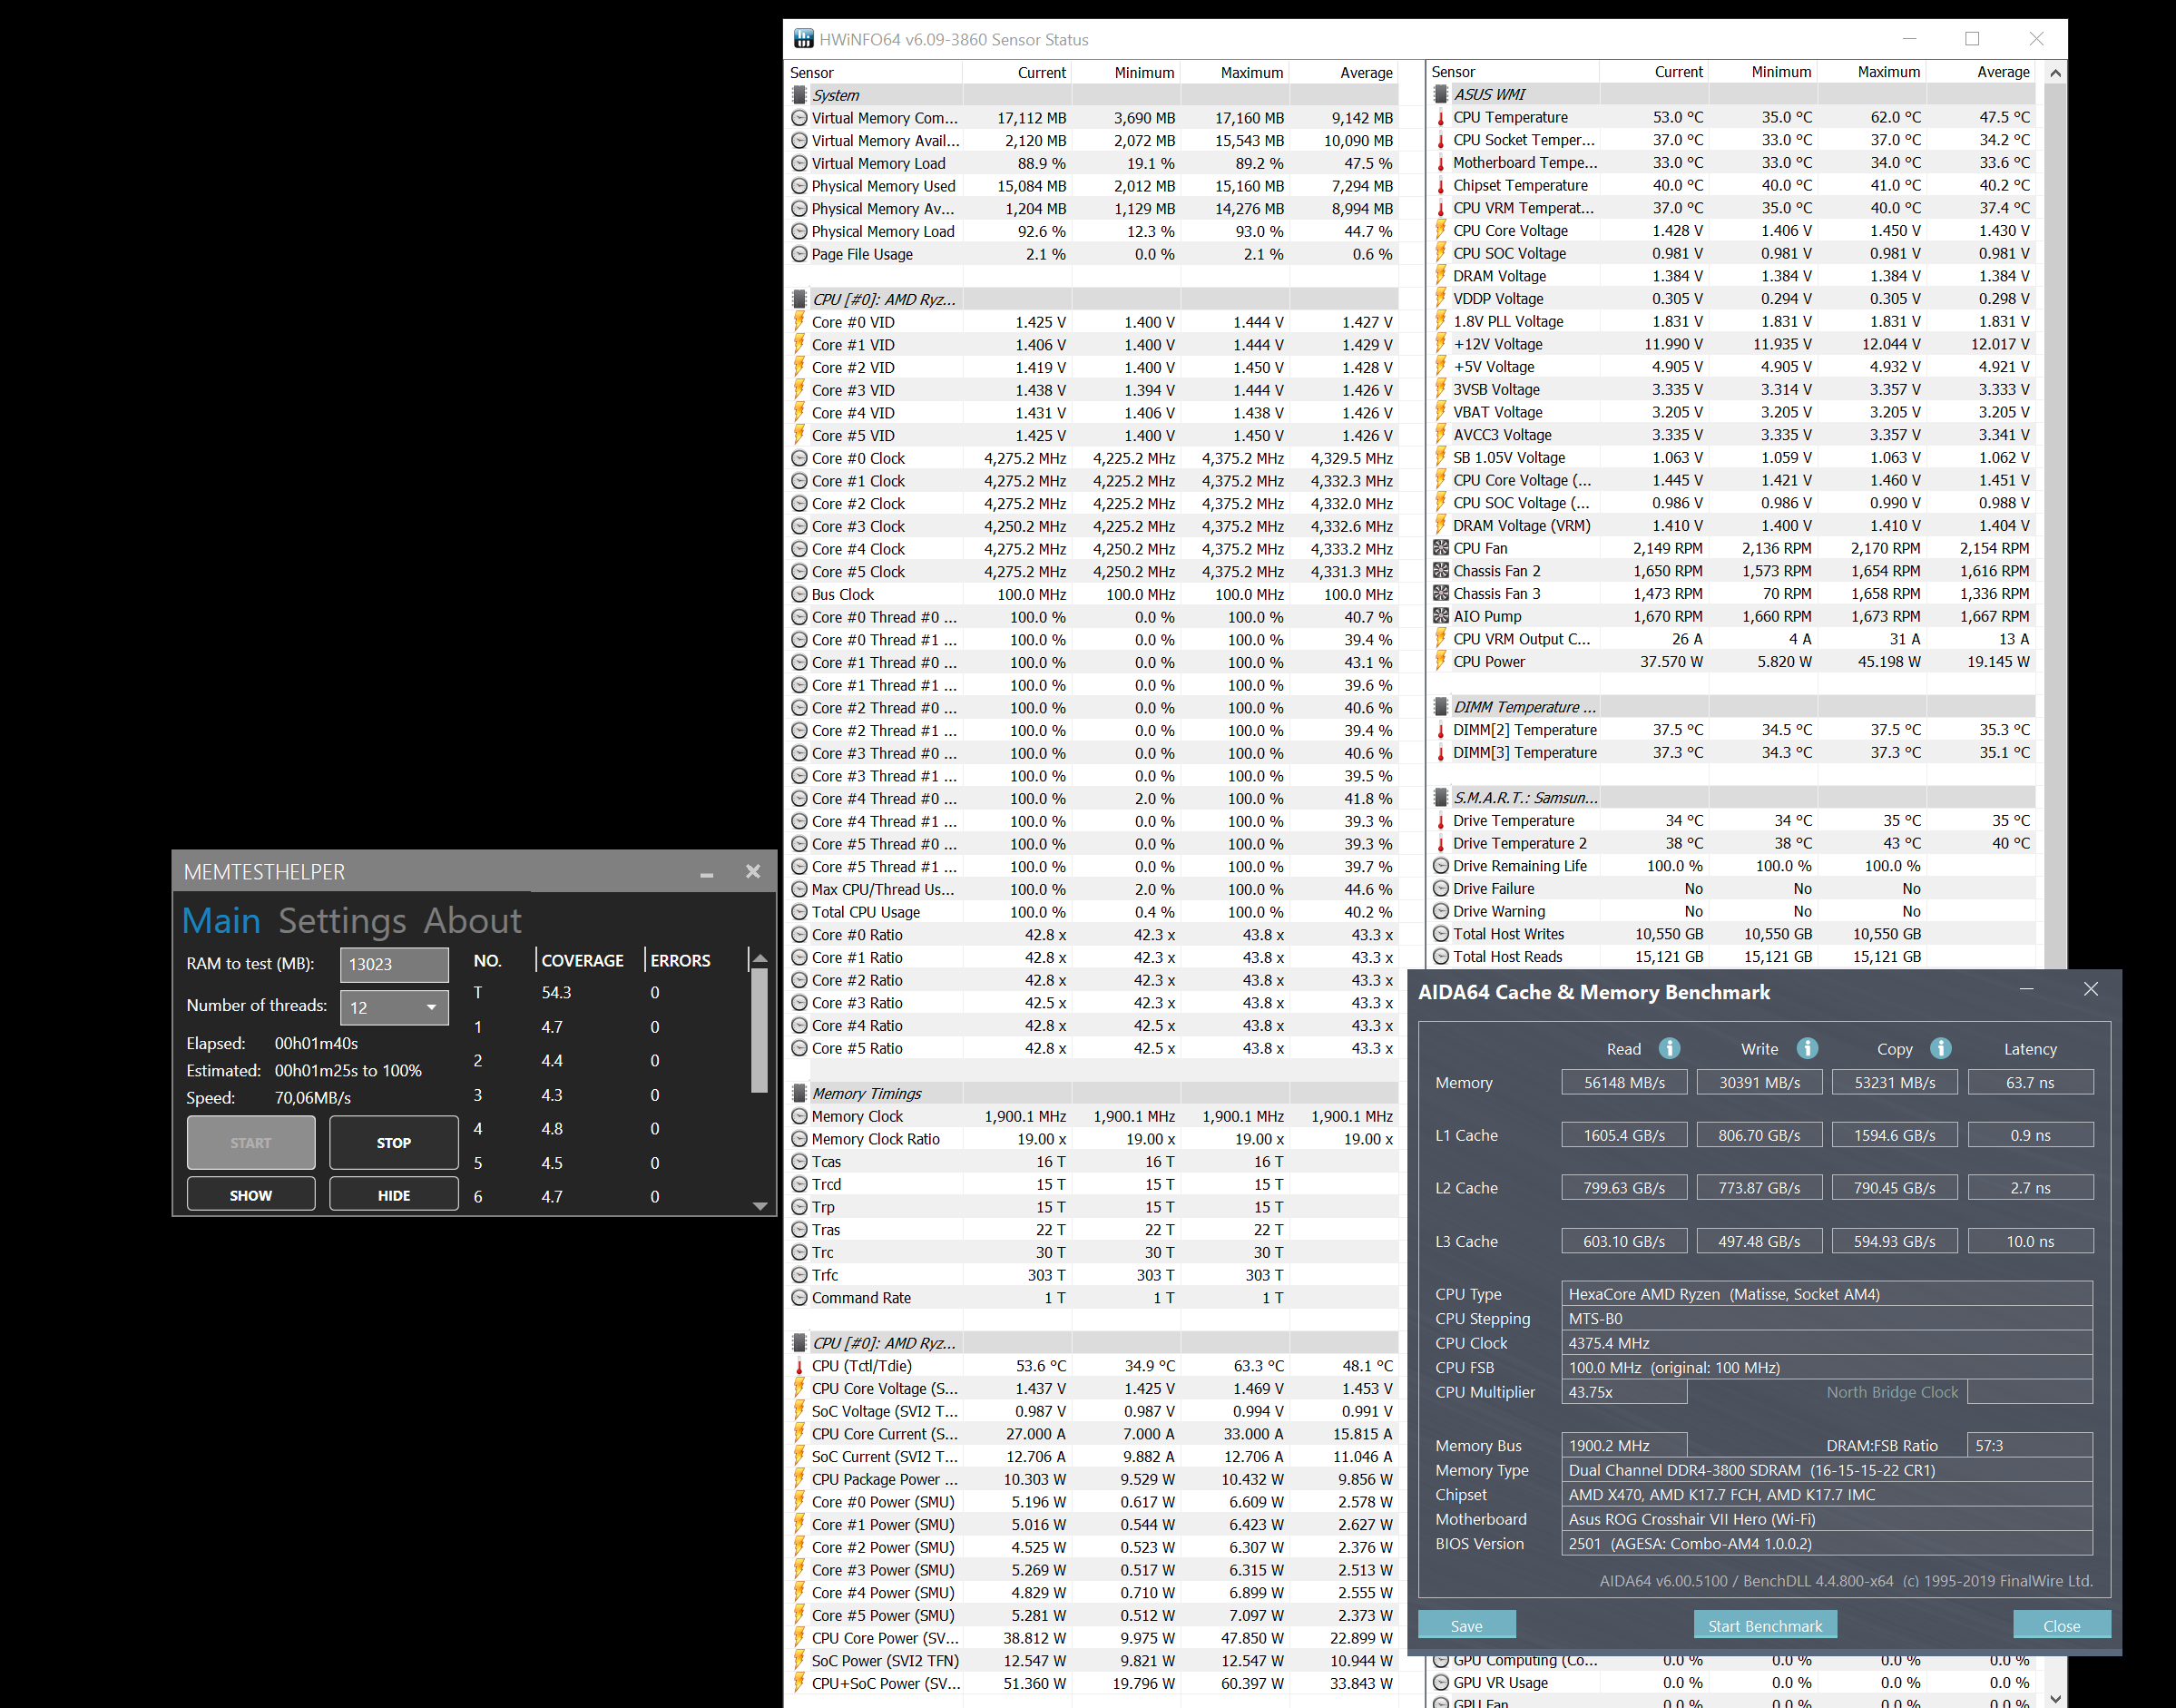The height and width of the screenshot is (1708, 2176).
Task: Click the Copy info icon in AIDA64
Action: pos(1940,1048)
